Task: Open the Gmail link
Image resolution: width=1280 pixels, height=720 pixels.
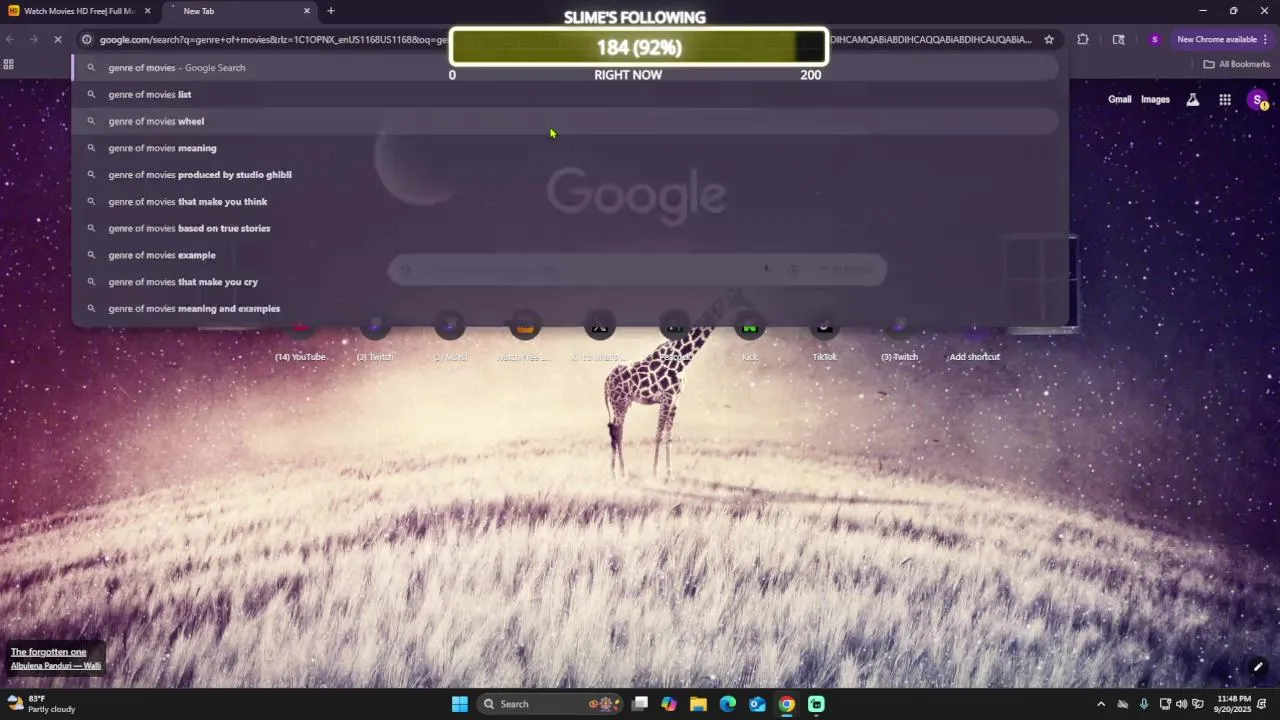Action: click(x=1120, y=100)
